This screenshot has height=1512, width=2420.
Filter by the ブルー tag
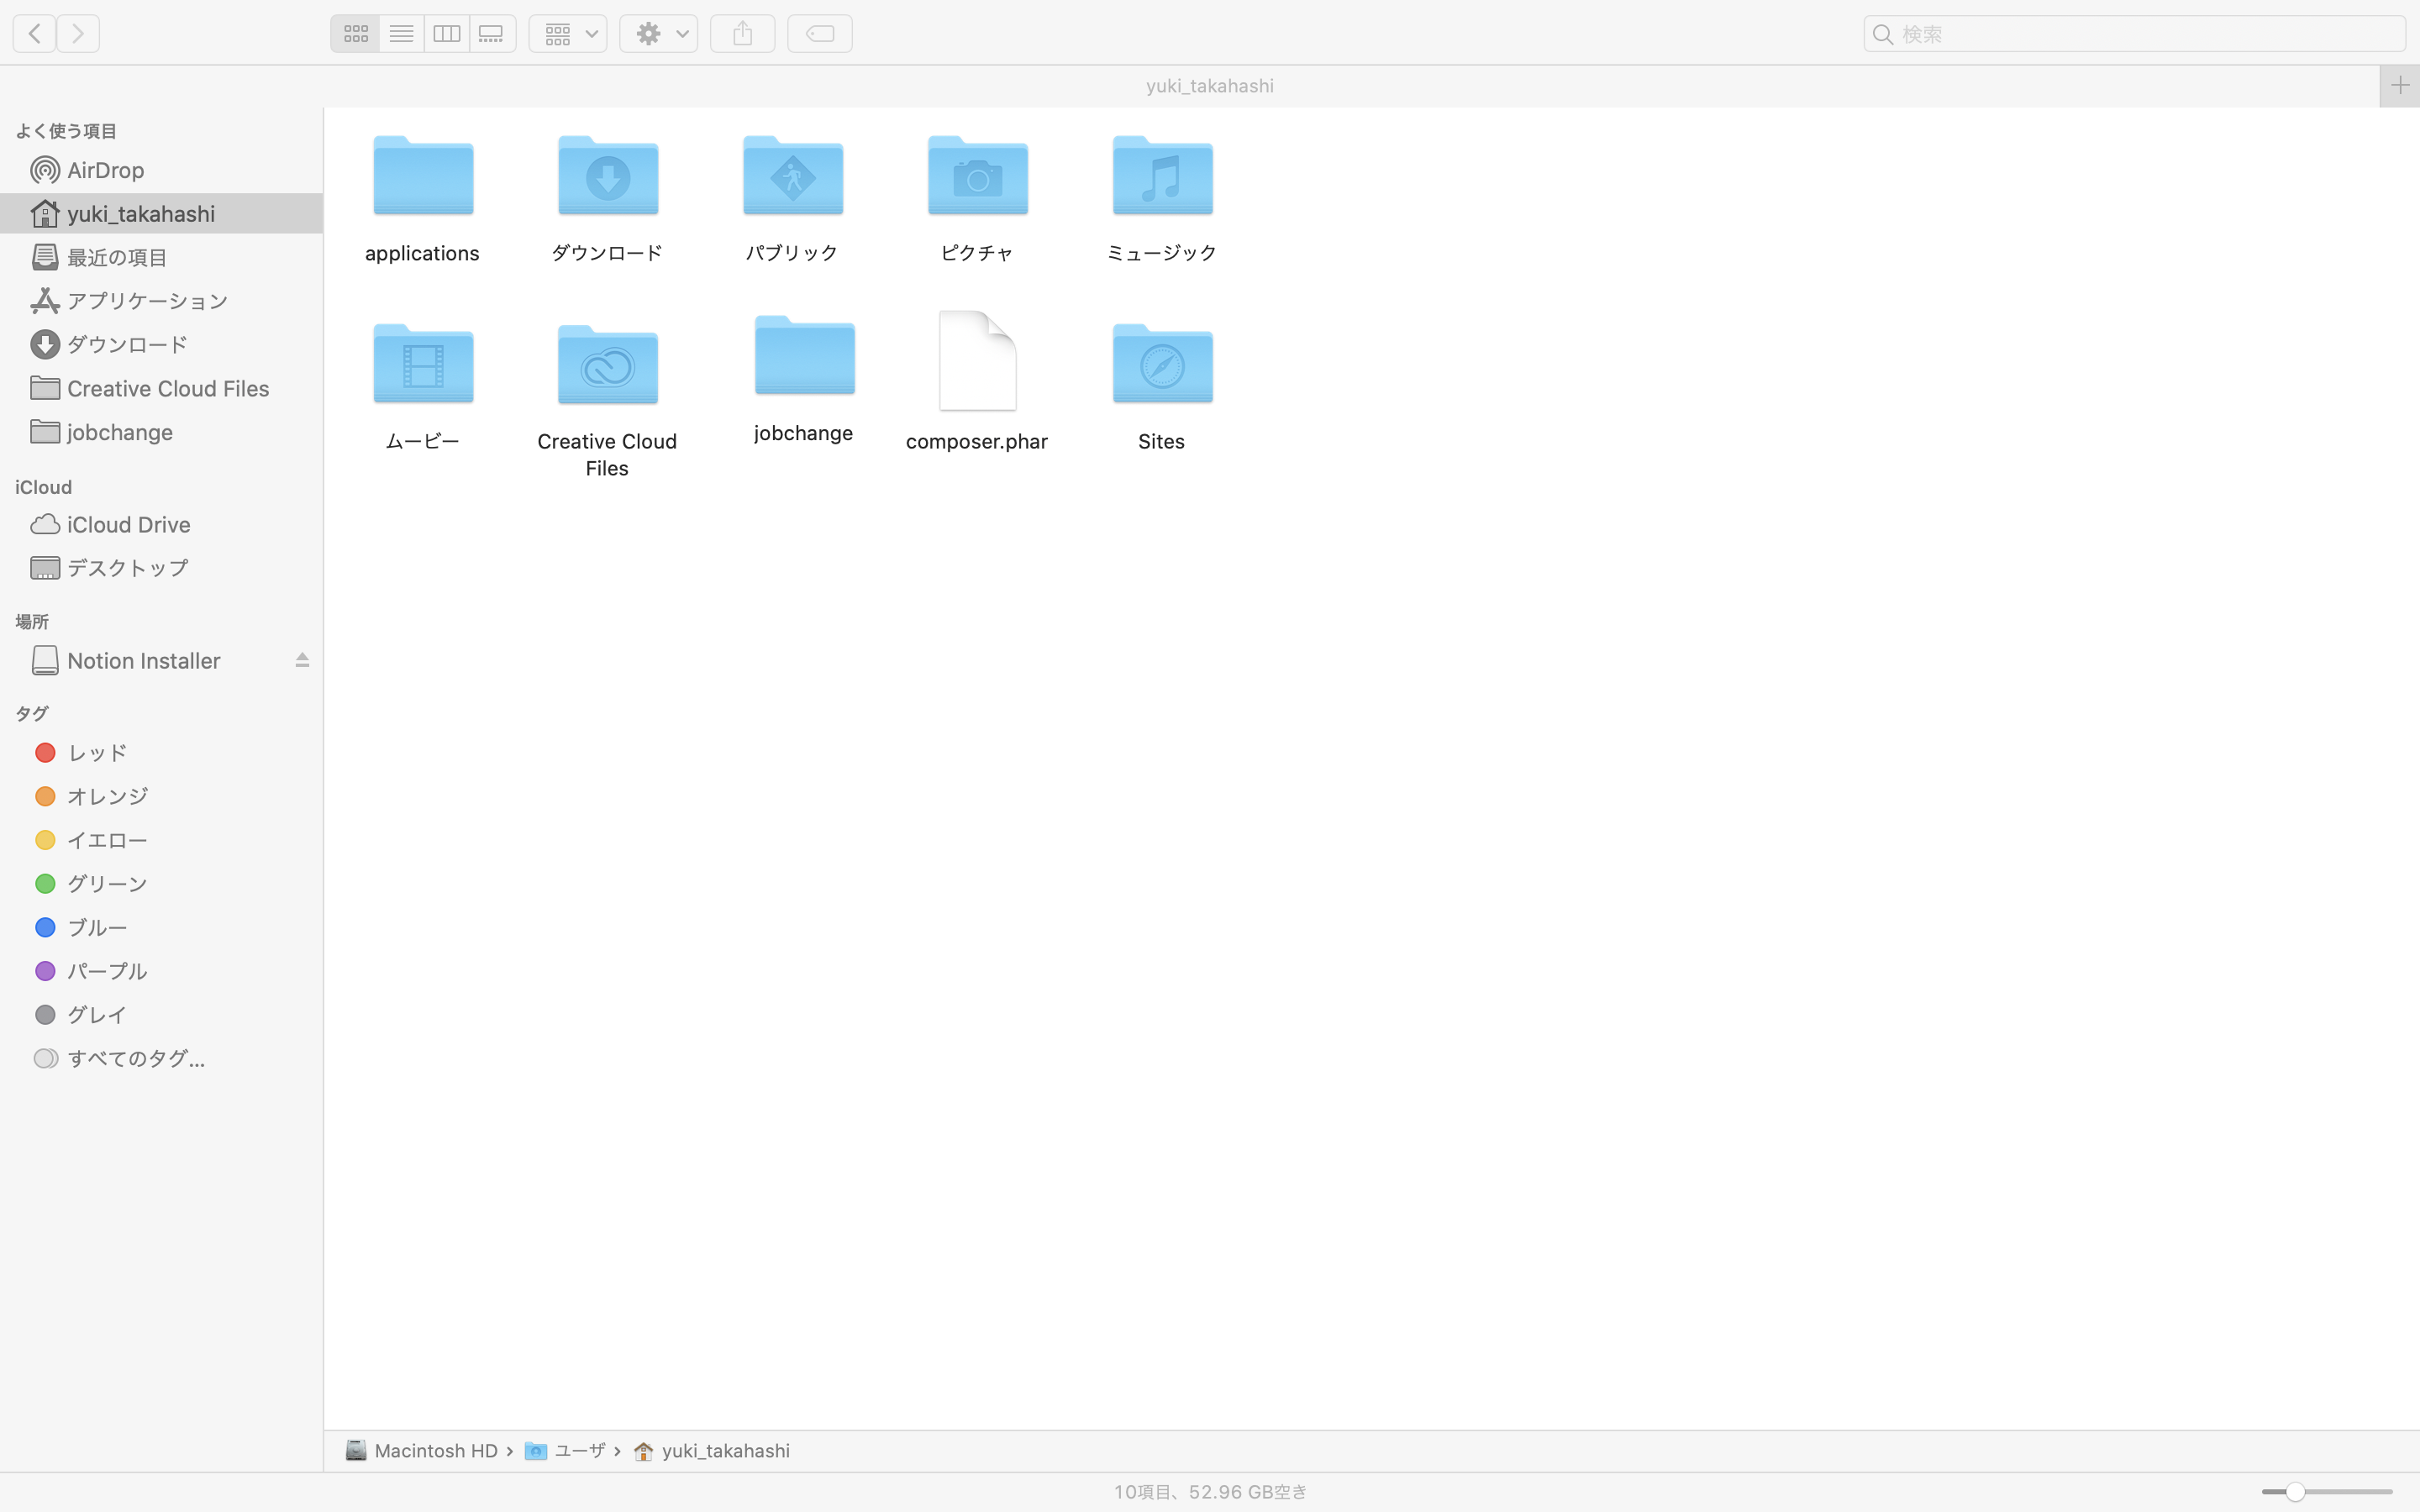click(162, 927)
